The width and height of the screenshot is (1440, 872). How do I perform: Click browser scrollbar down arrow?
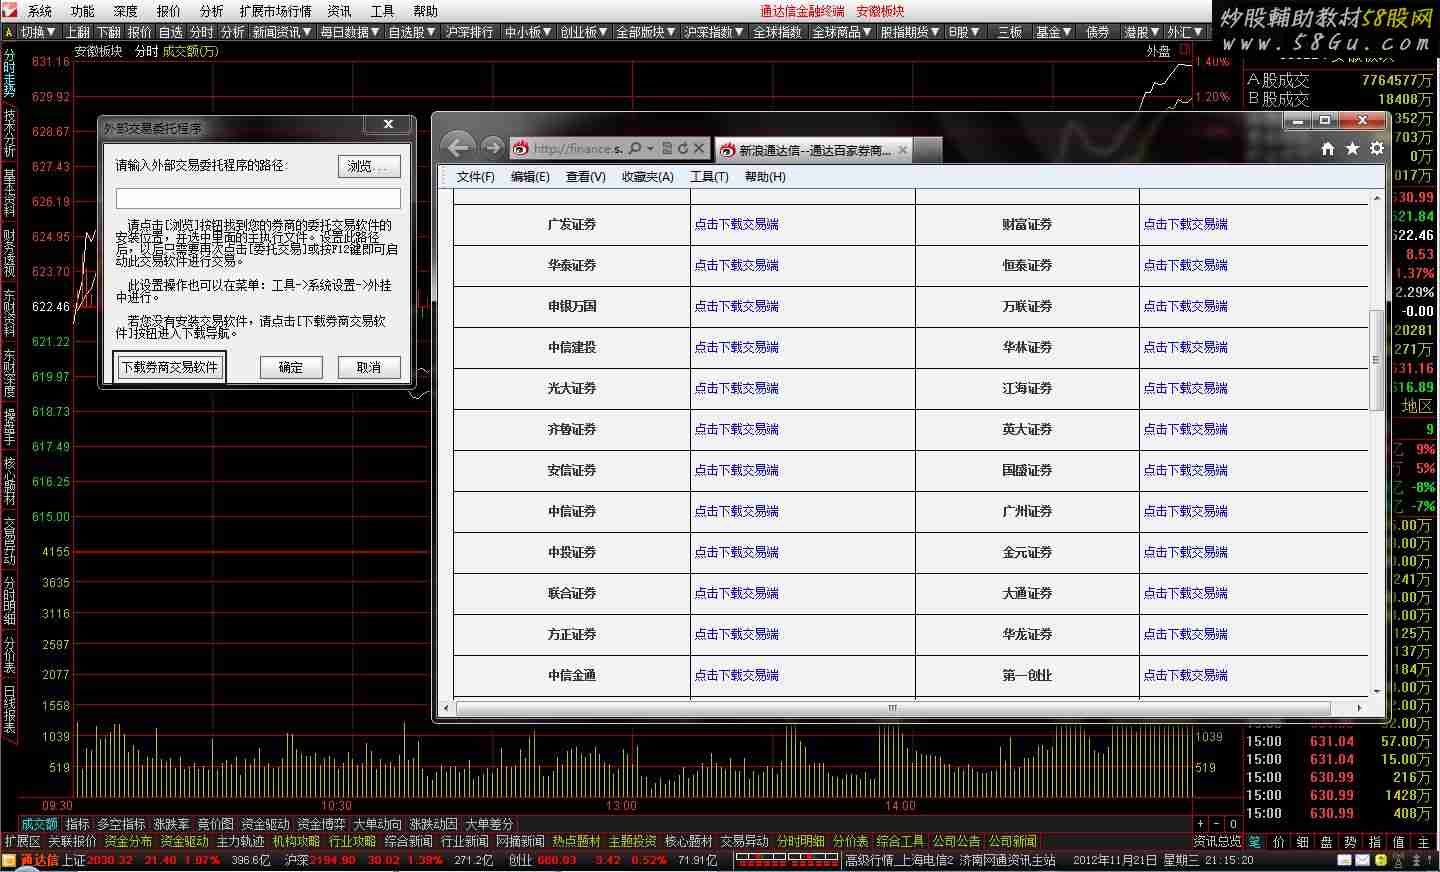pyautogui.click(x=1376, y=691)
